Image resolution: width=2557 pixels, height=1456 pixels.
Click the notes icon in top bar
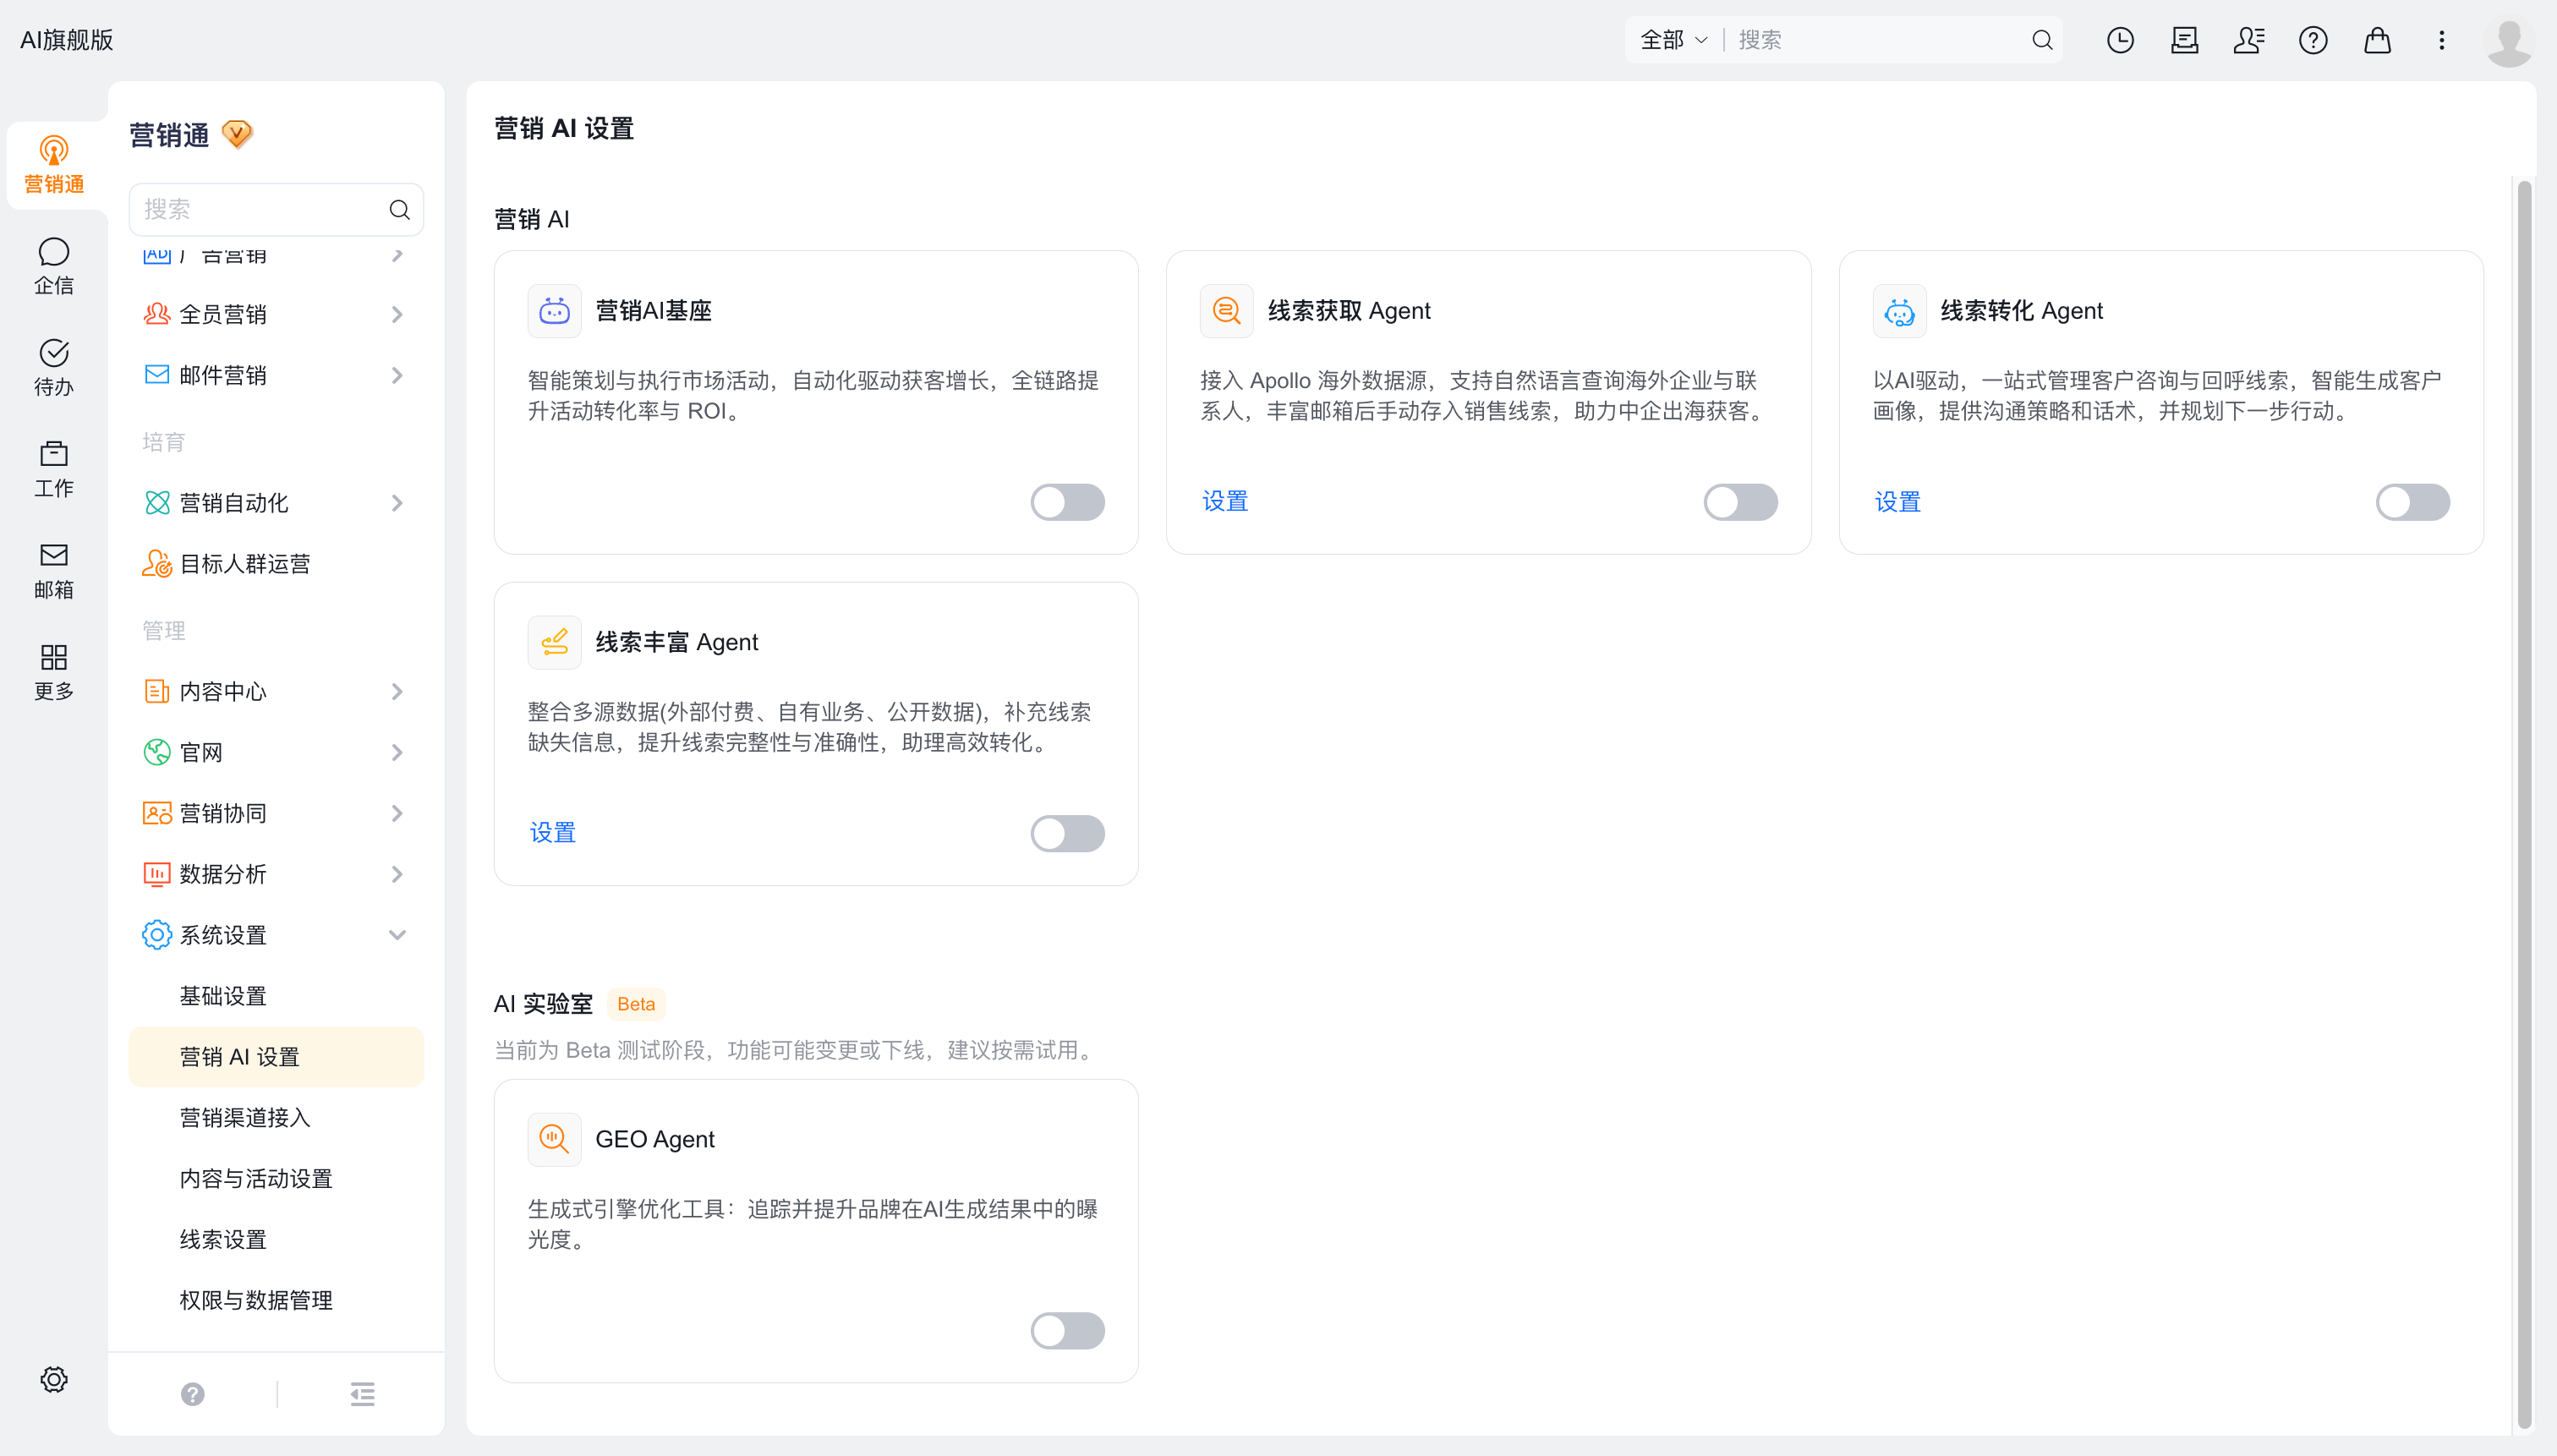click(x=2184, y=40)
